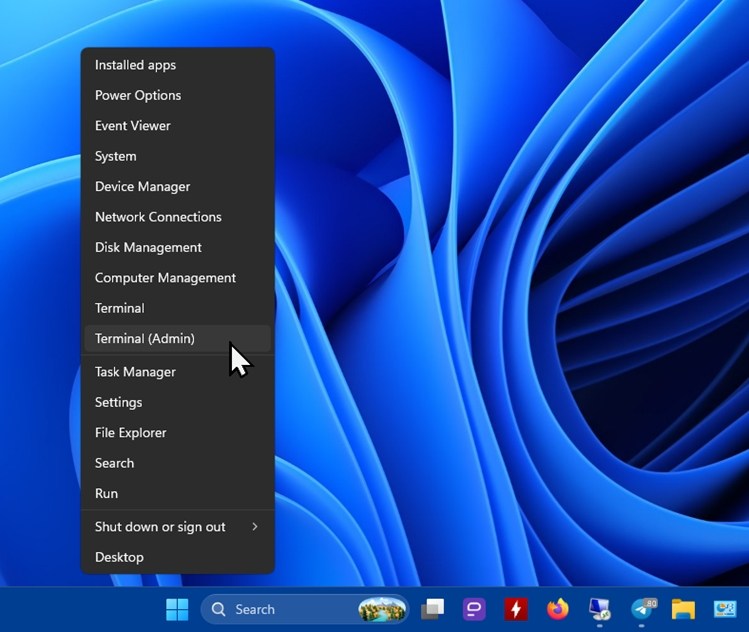
Task: Open the Run dialog entry
Action: (178, 493)
